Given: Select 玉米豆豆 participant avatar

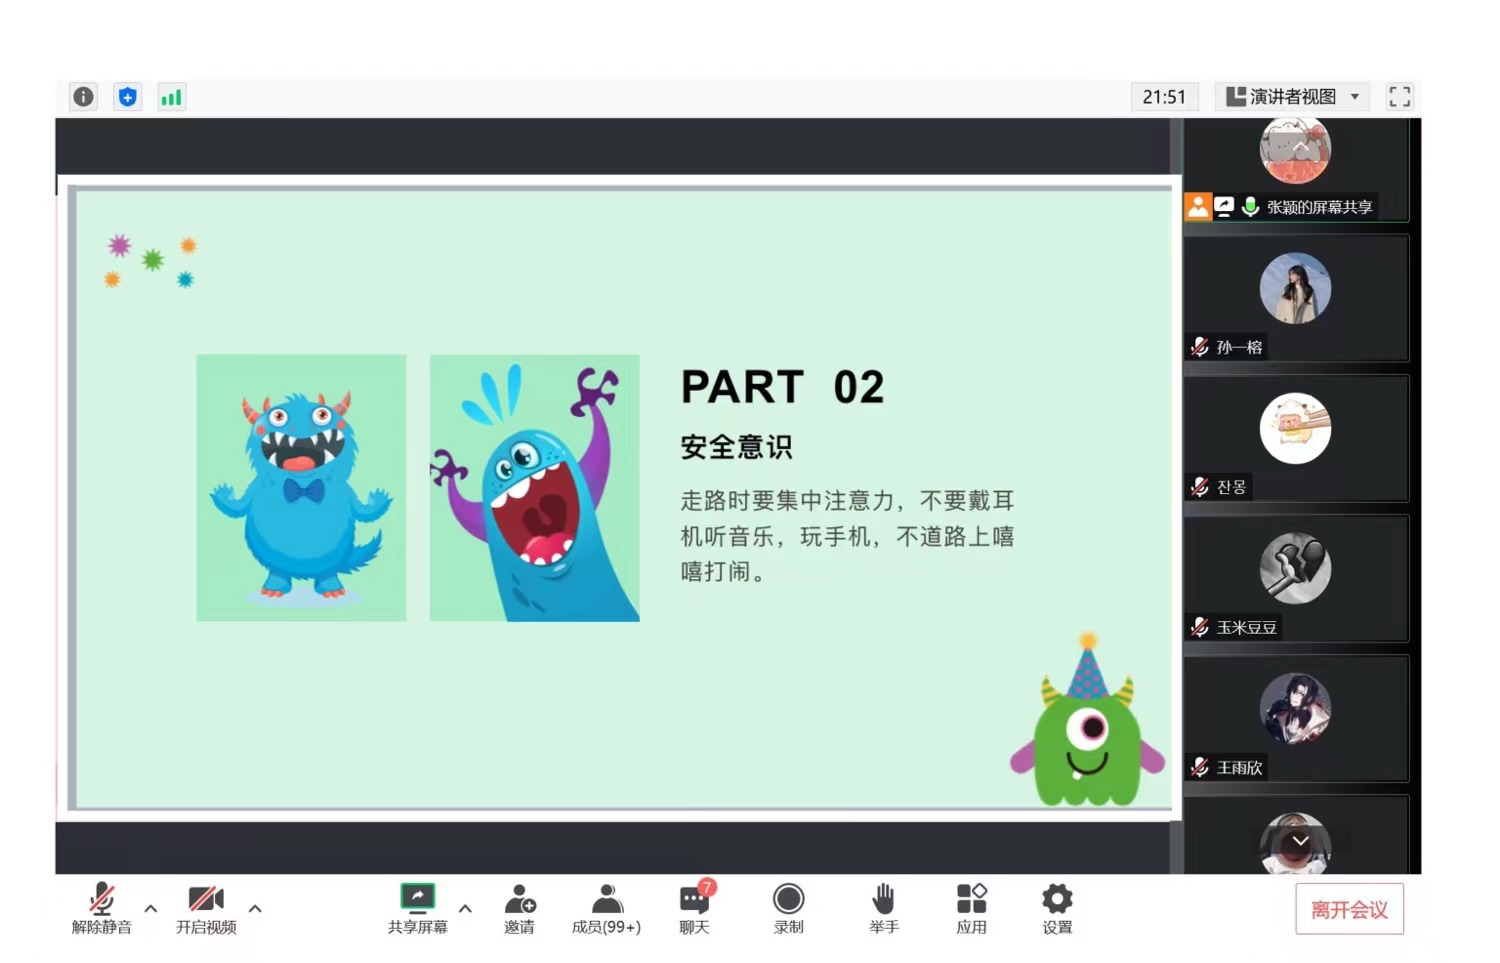Looking at the screenshot, I should click(1295, 568).
